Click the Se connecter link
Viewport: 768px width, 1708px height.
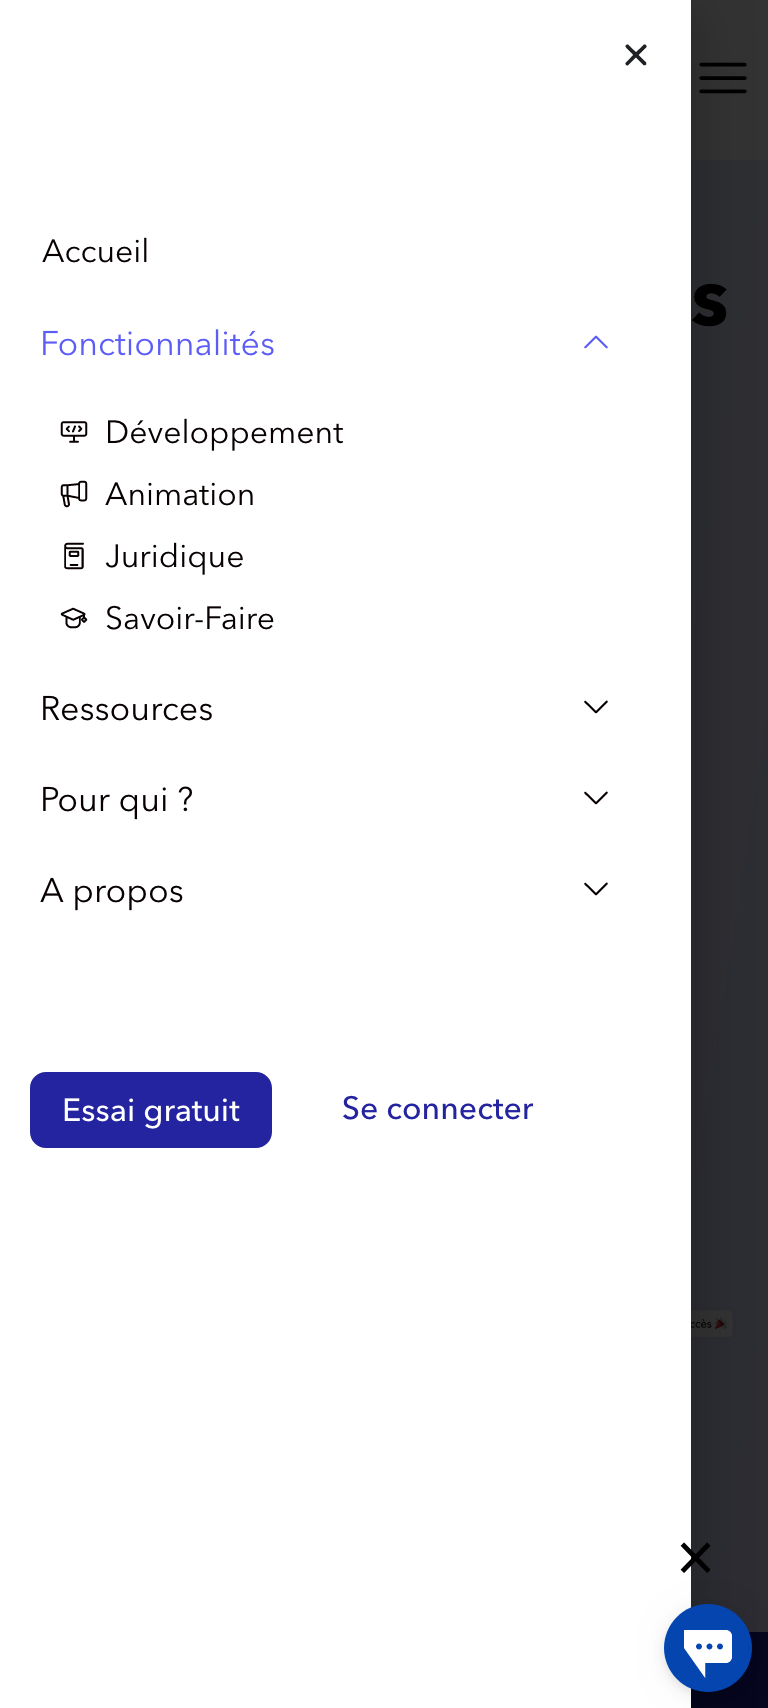tap(437, 1109)
